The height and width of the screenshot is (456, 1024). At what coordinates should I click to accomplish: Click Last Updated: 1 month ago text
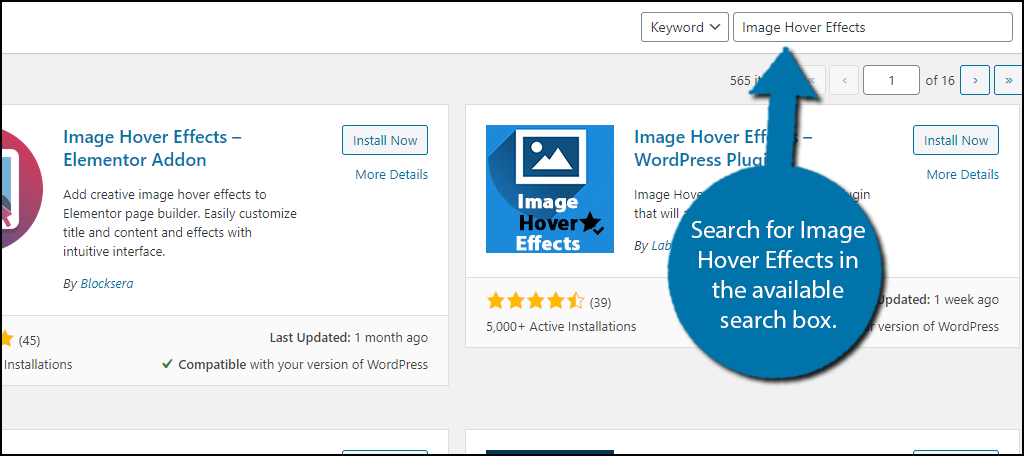point(349,338)
